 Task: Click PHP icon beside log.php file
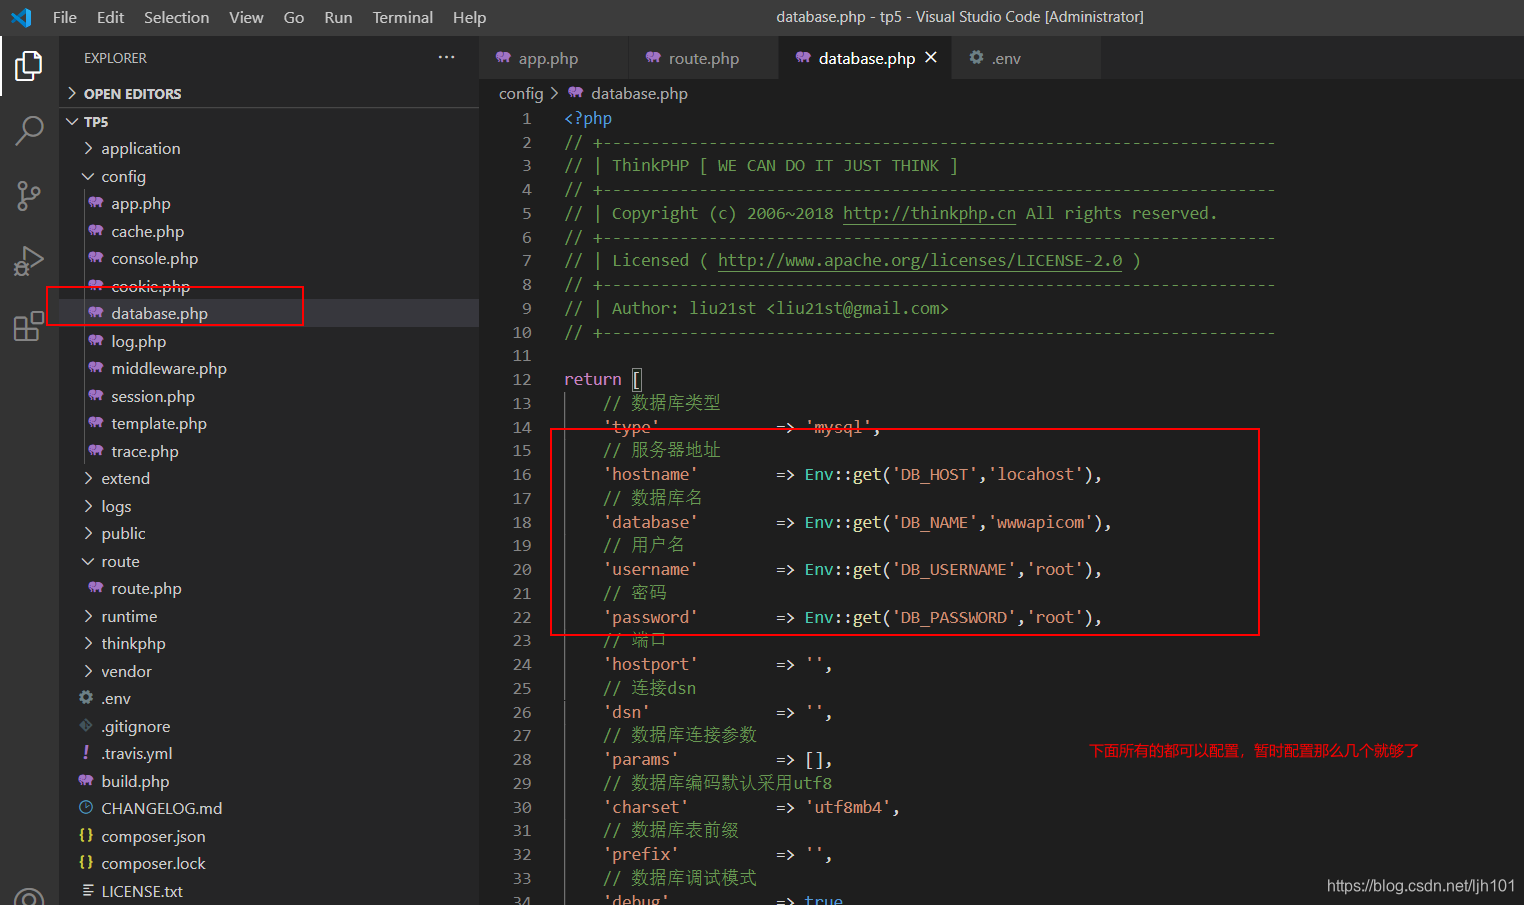[96, 340]
